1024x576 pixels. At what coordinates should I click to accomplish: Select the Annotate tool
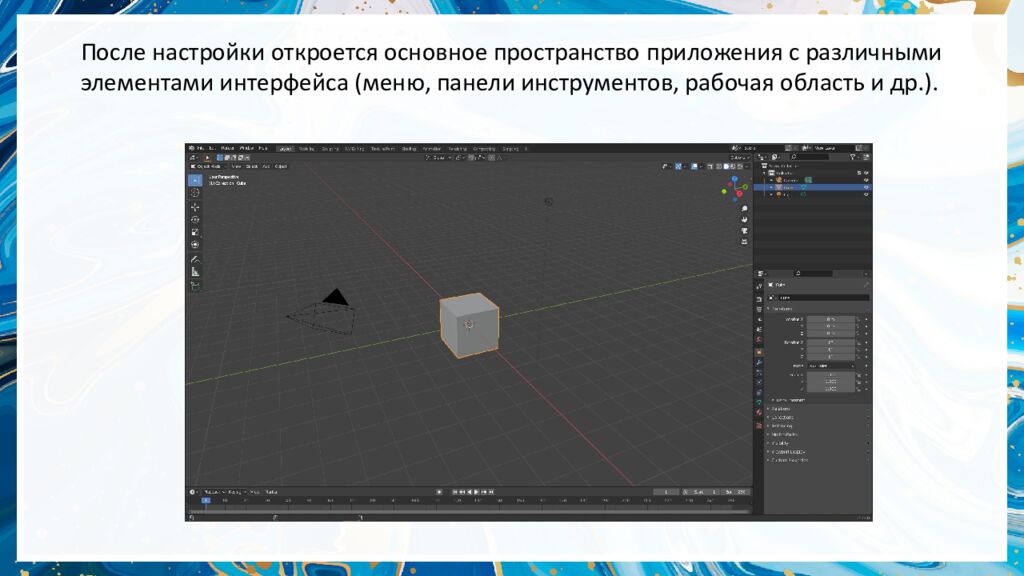tap(195, 259)
